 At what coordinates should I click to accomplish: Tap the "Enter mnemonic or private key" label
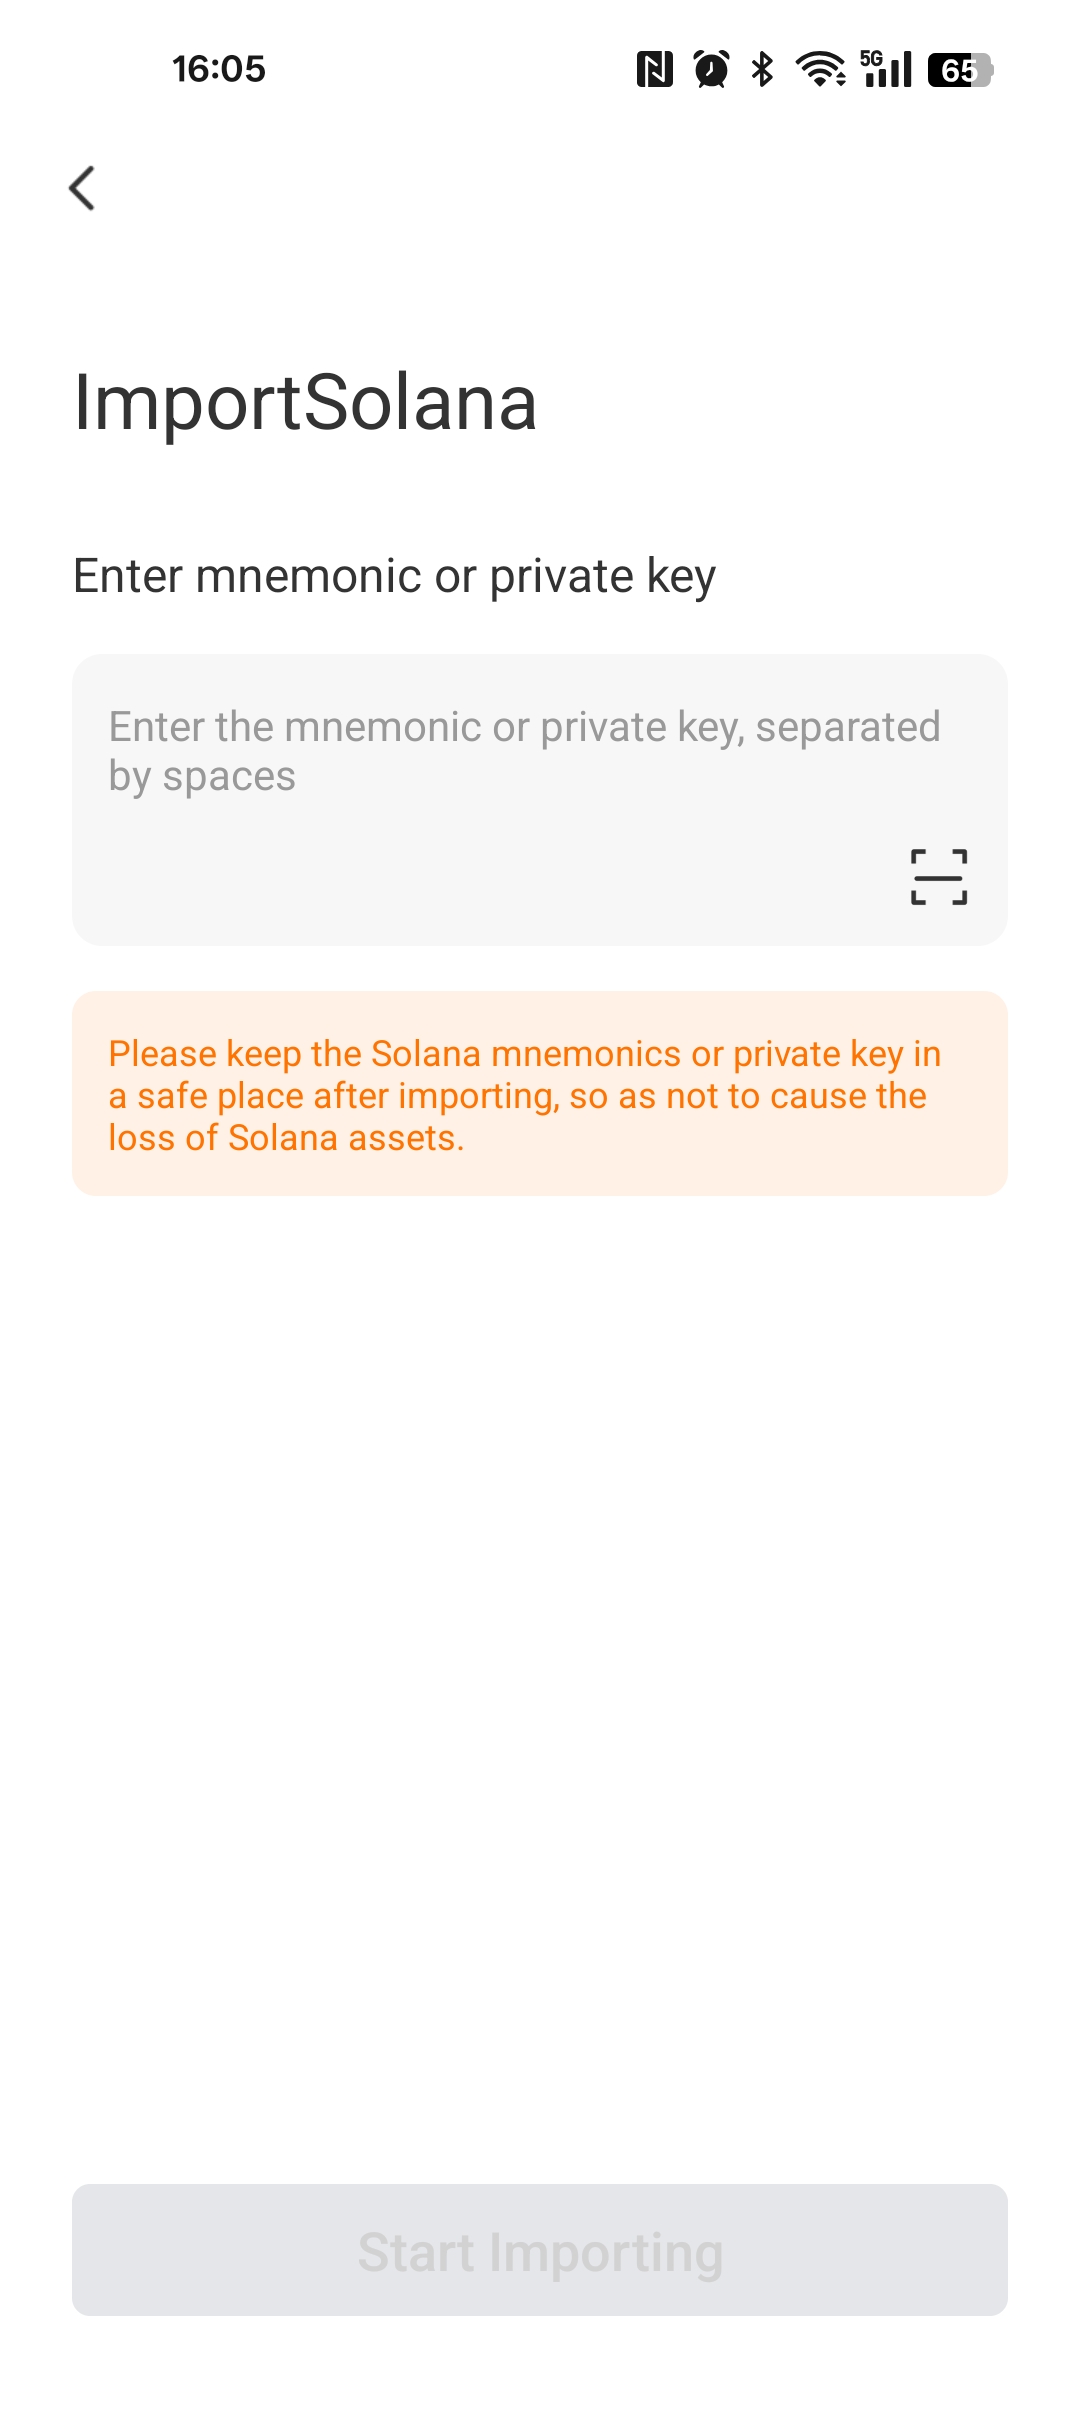pos(394,576)
